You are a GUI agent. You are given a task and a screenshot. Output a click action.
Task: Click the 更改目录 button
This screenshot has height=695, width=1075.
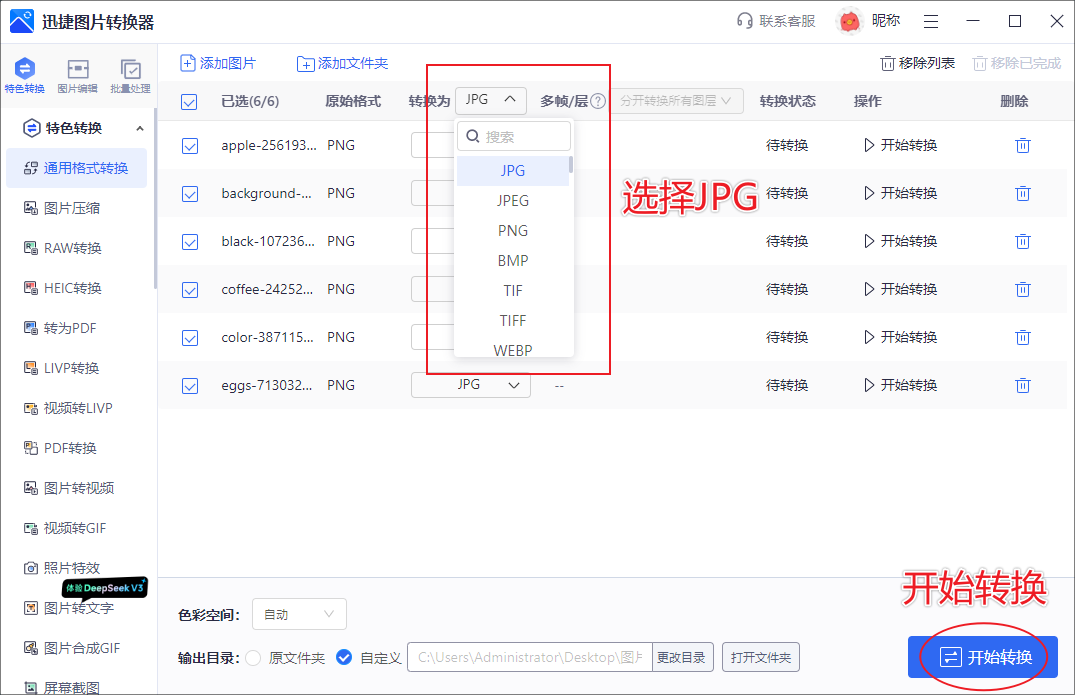point(682,657)
